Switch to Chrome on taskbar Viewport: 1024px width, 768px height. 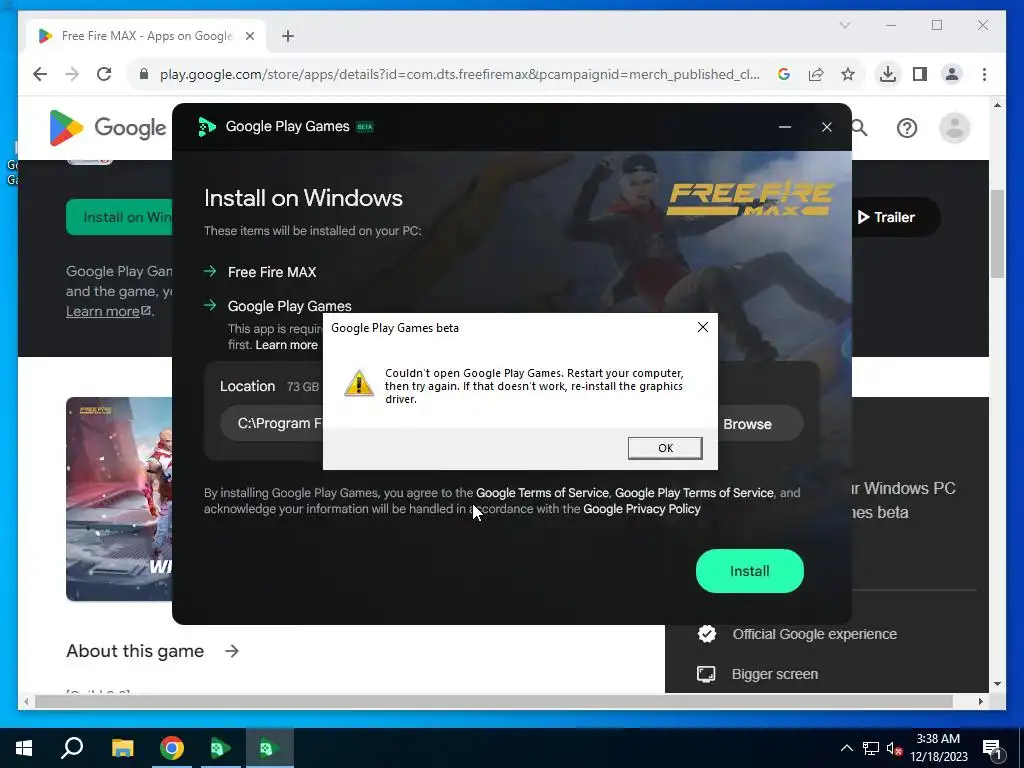tap(172, 748)
